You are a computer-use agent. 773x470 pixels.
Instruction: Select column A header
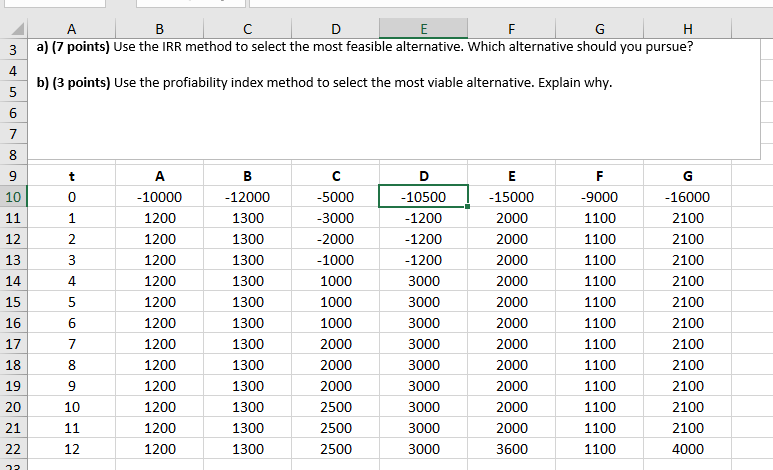point(71,29)
